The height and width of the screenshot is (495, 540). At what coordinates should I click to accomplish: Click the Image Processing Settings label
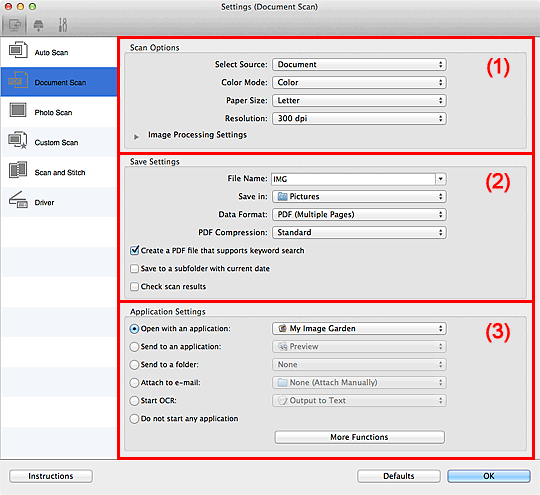pyautogui.click(x=197, y=135)
